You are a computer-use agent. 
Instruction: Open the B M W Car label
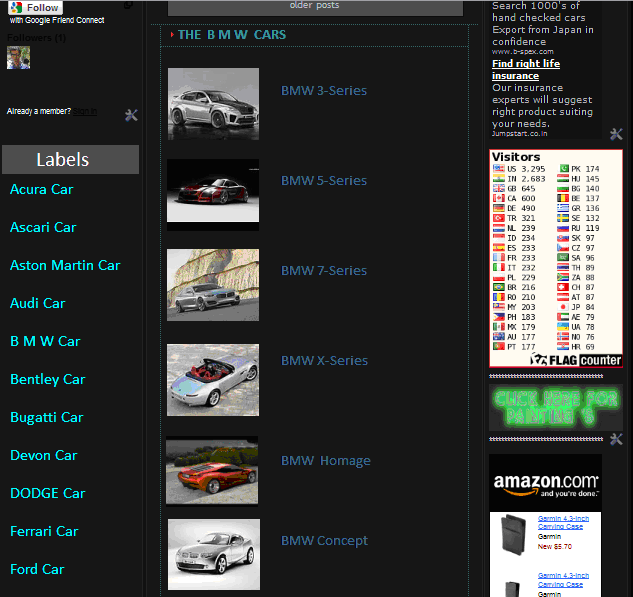click(45, 341)
